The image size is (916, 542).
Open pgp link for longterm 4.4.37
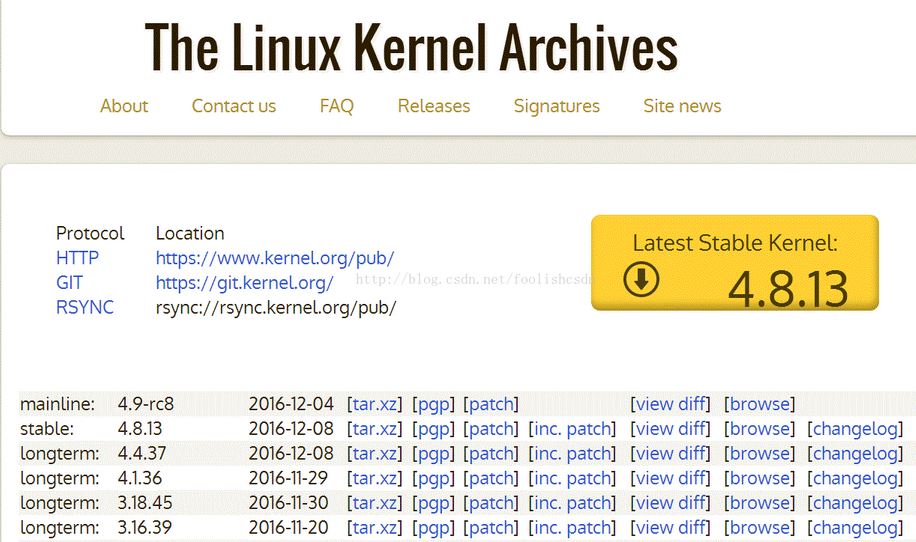tap(433, 453)
